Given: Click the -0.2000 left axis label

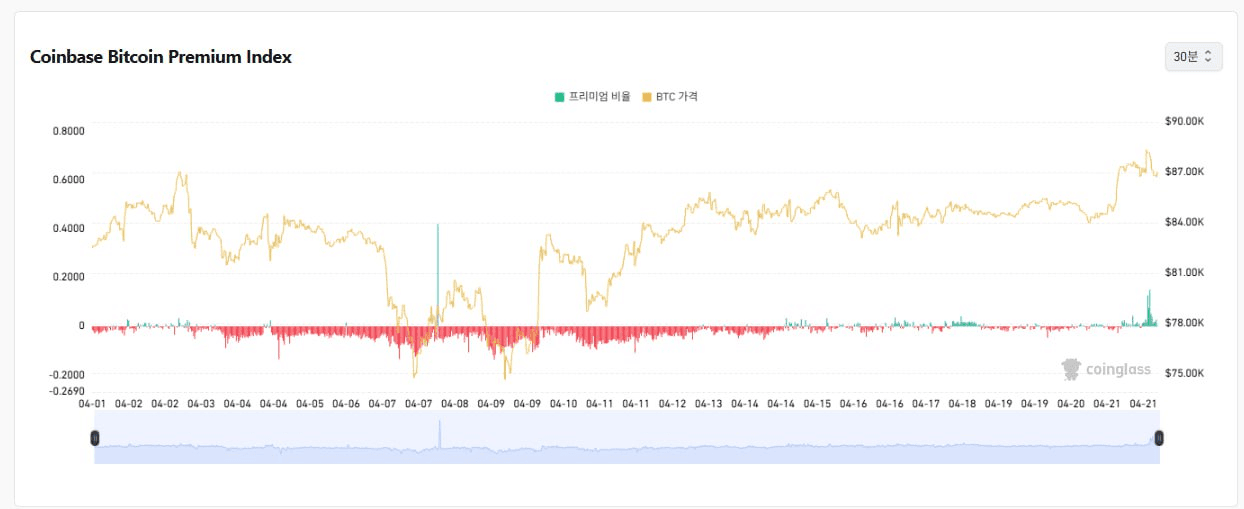Looking at the screenshot, I should click(67, 374).
